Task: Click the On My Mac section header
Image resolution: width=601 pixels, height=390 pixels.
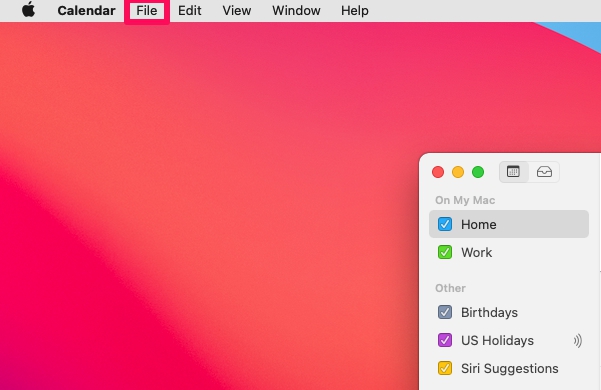Action: [465, 200]
